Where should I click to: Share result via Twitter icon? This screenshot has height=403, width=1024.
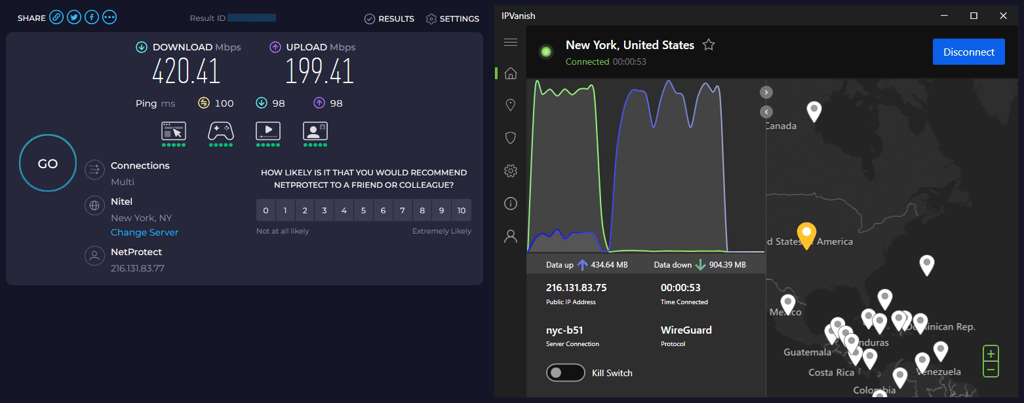(74, 18)
